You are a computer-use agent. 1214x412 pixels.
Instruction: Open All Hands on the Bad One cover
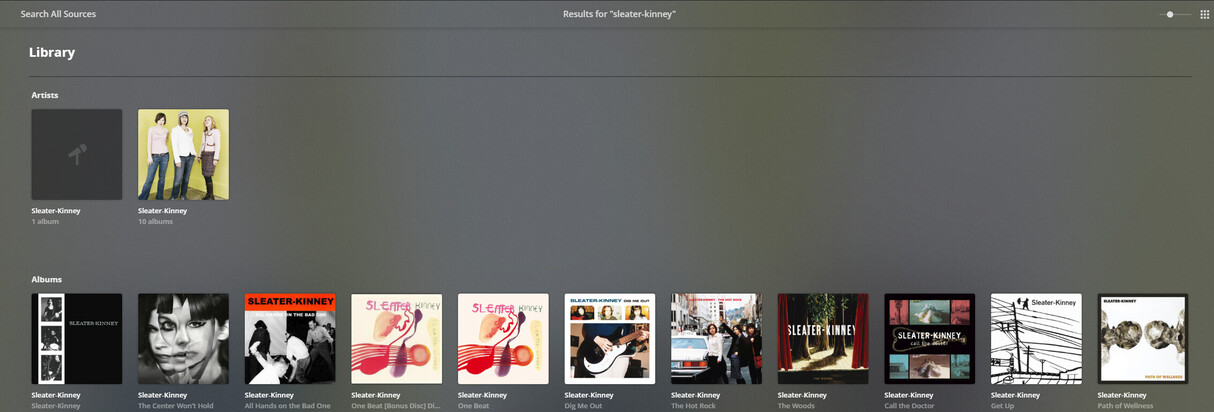(290, 339)
